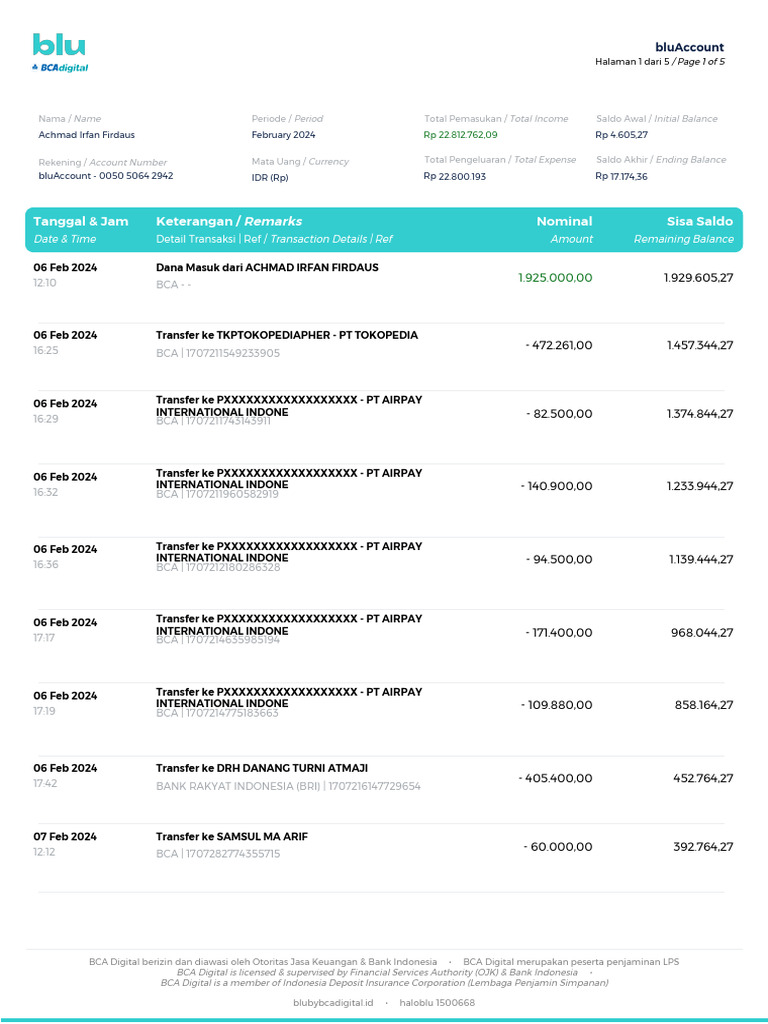Select the AIRPAY transfer at 17:17
Image resolution: width=768 pixels, height=1024 pixels.
[289, 624]
